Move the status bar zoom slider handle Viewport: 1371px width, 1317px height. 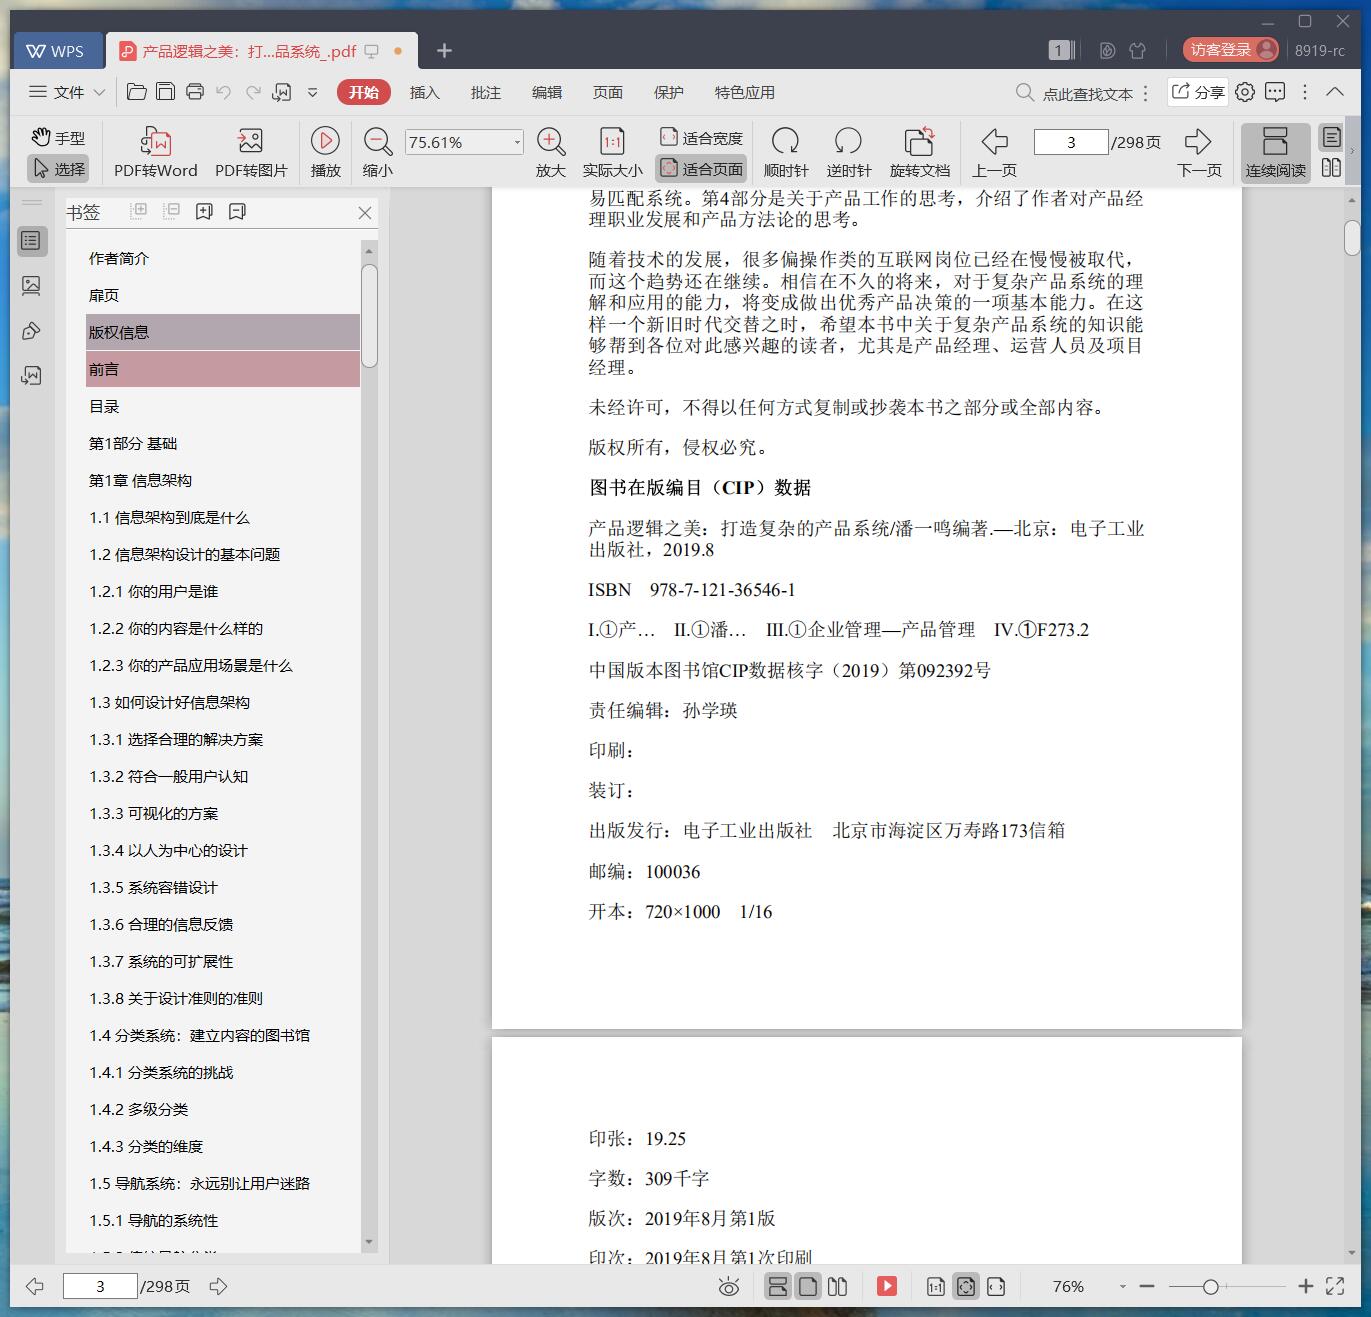coord(1210,1287)
